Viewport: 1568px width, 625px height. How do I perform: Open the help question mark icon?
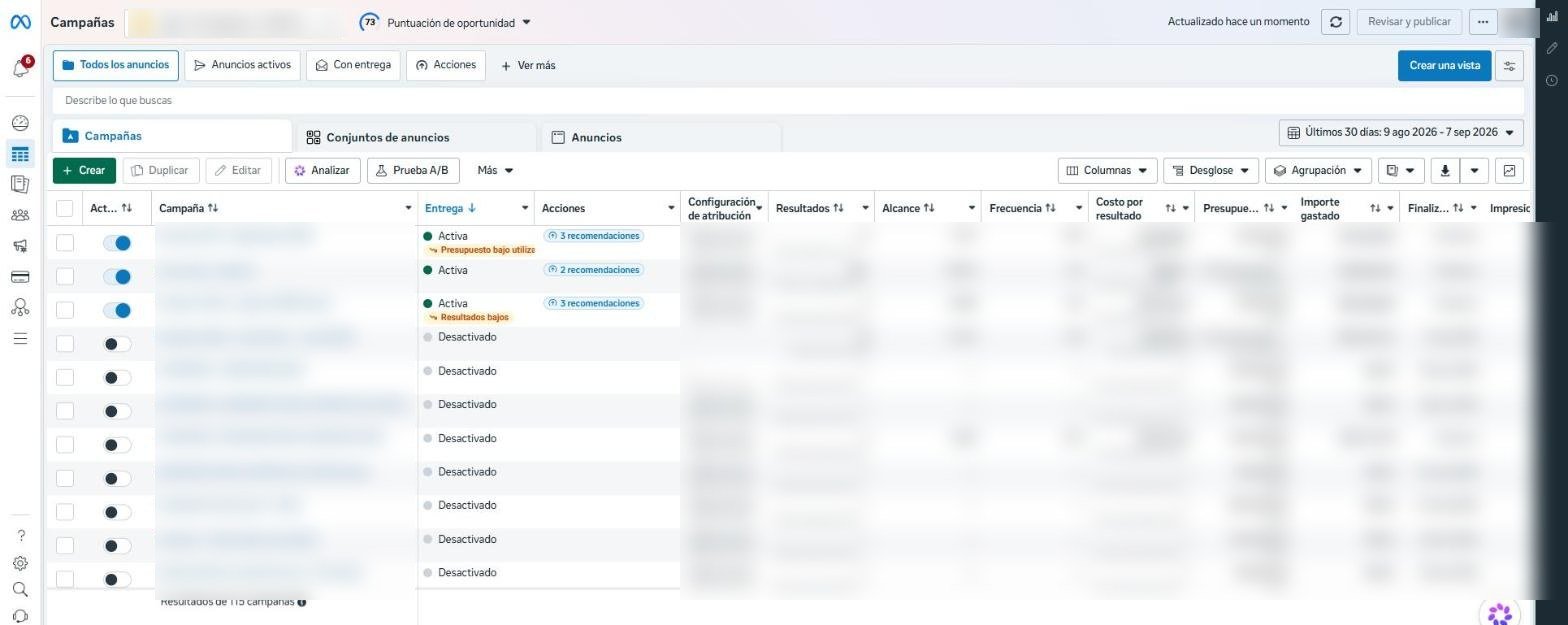pos(21,536)
